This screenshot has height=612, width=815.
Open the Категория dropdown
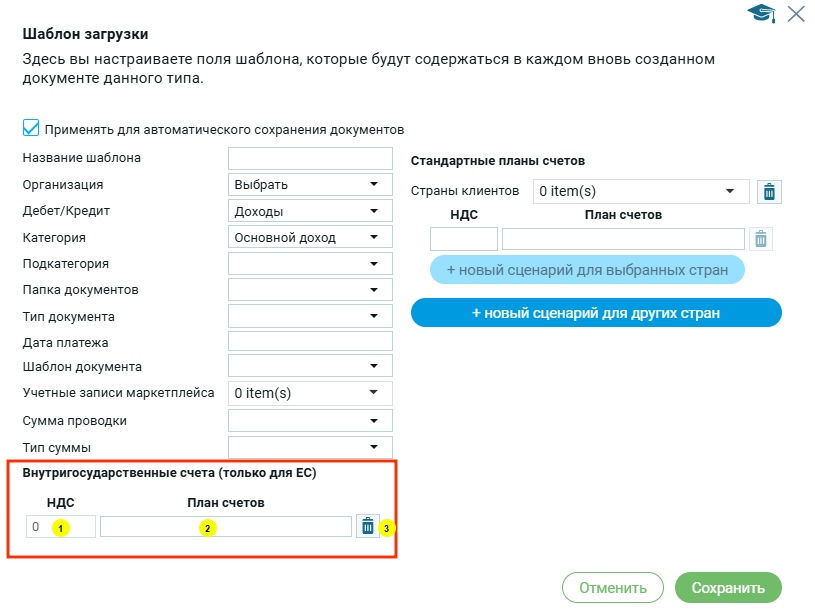(x=310, y=238)
